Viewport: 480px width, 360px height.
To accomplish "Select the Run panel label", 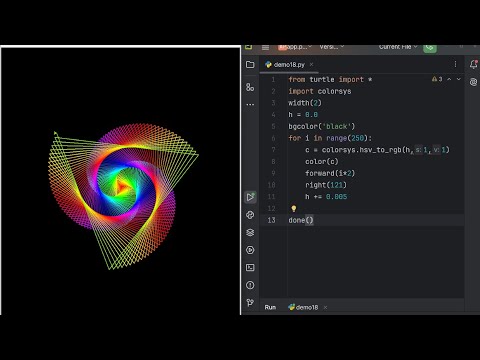I will pyautogui.click(x=270, y=307).
